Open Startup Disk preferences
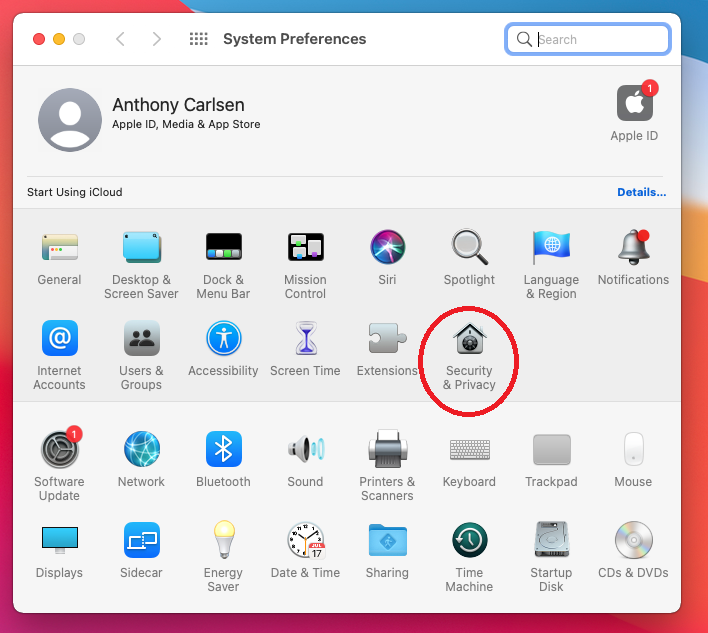 coord(551,540)
